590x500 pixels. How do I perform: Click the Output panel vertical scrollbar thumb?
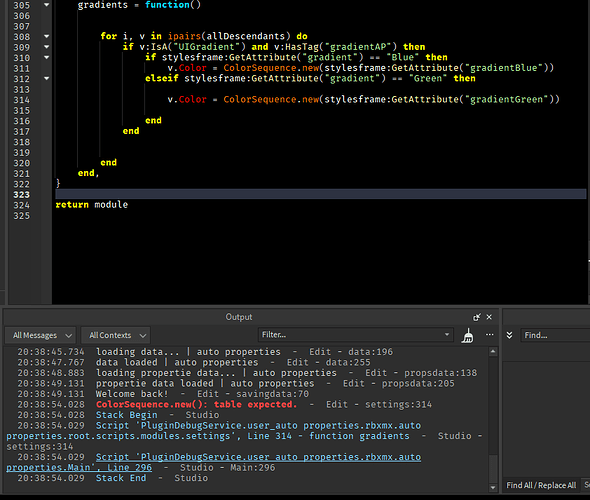pyautogui.click(x=493, y=468)
